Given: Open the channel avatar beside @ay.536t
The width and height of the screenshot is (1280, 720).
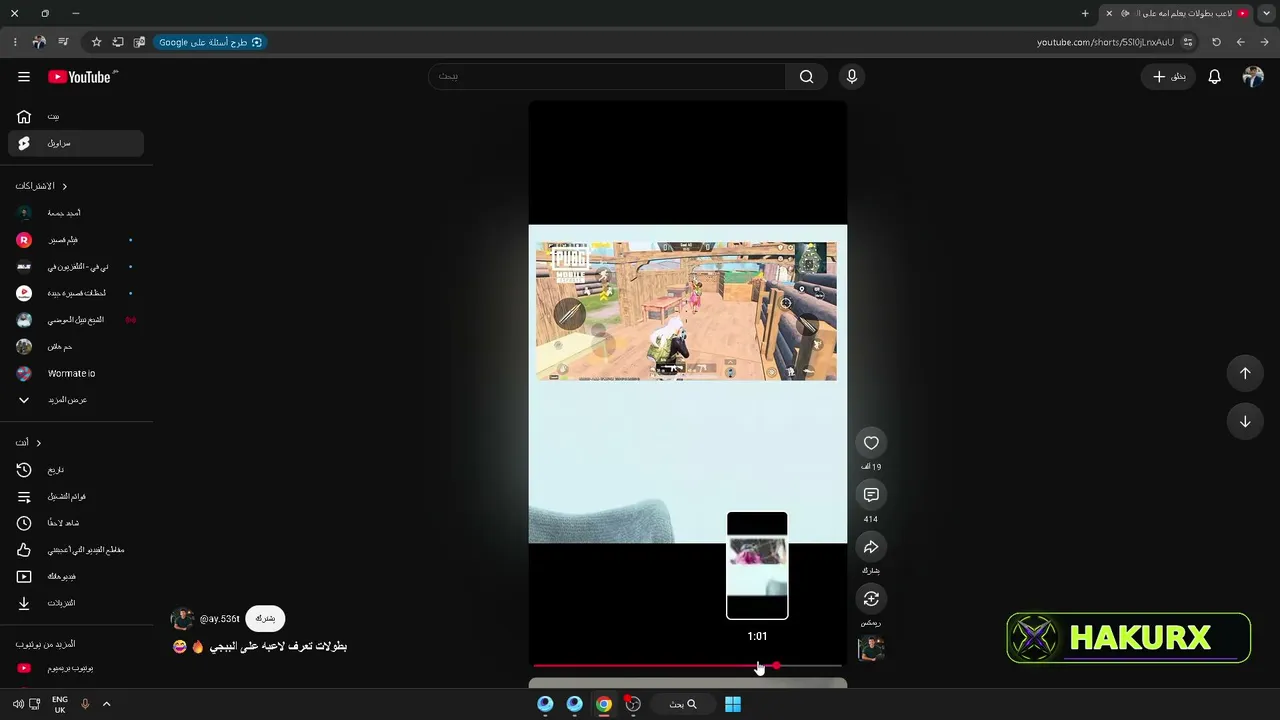Looking at the screenshot, I should (183, 619).
